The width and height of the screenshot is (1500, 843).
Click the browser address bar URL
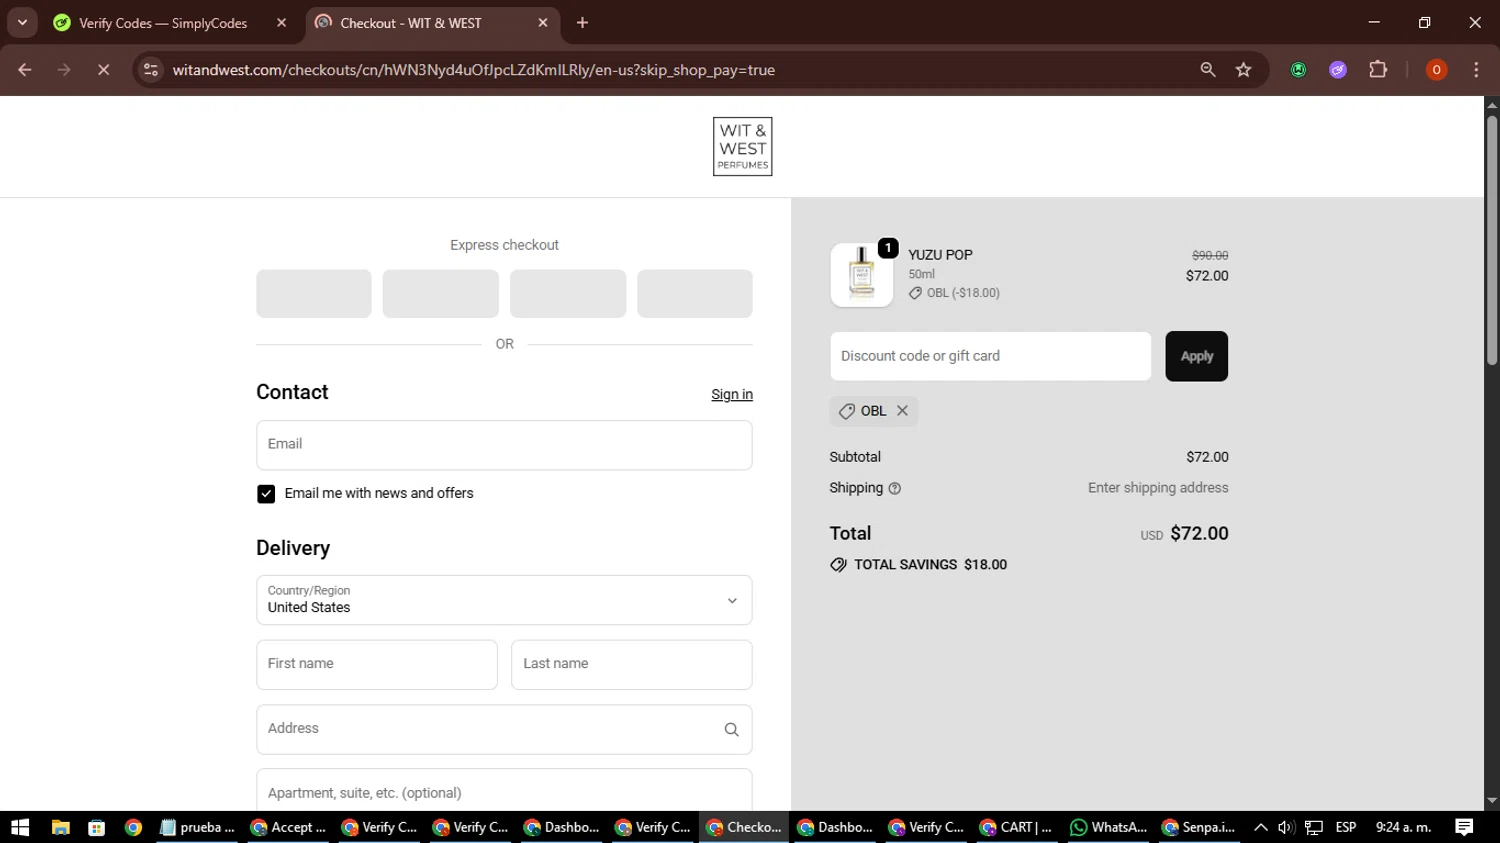tap(474, 70)
